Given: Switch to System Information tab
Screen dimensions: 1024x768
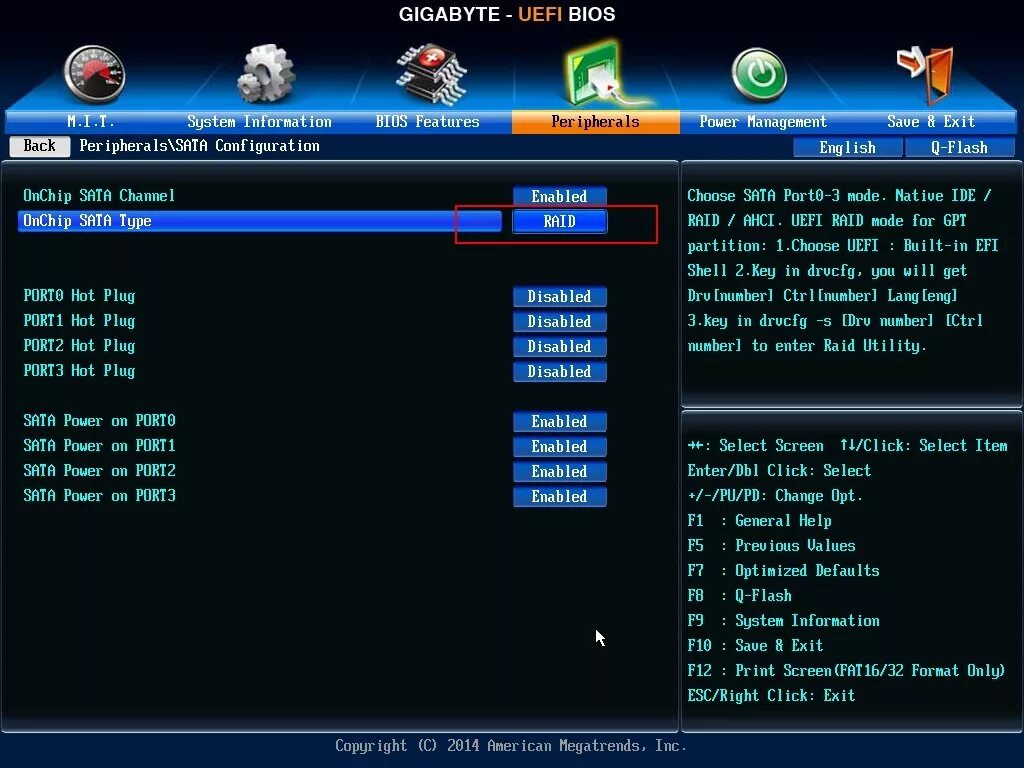Looking at the screenshot, I should coord(259,121).
